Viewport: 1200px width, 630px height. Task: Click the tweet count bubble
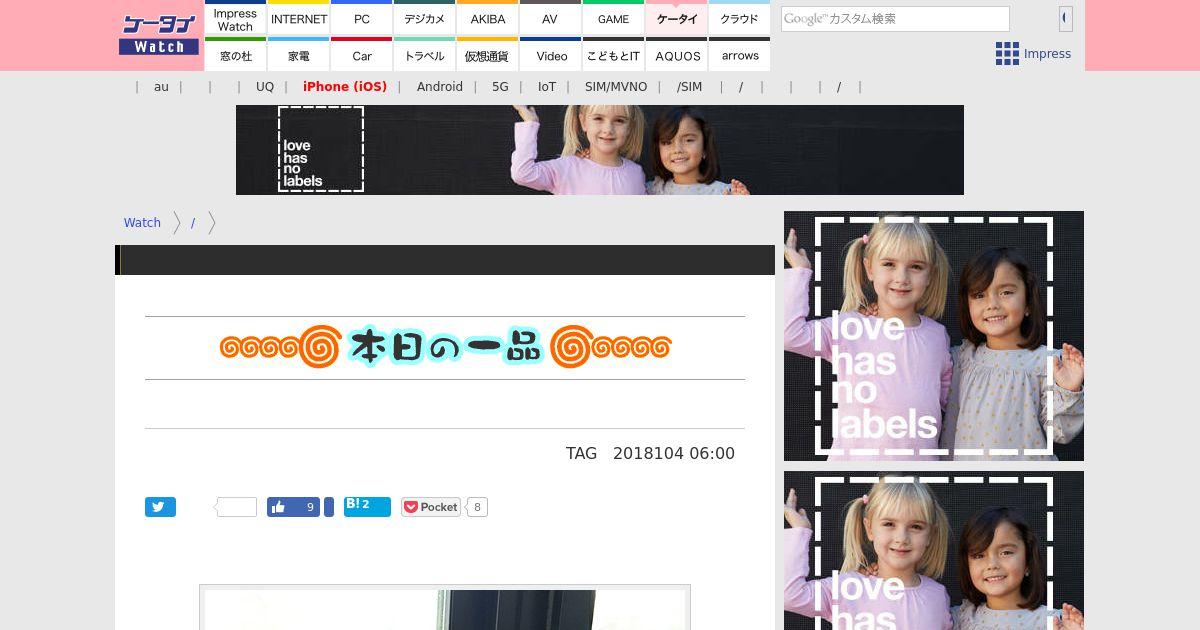coord(236,507)
